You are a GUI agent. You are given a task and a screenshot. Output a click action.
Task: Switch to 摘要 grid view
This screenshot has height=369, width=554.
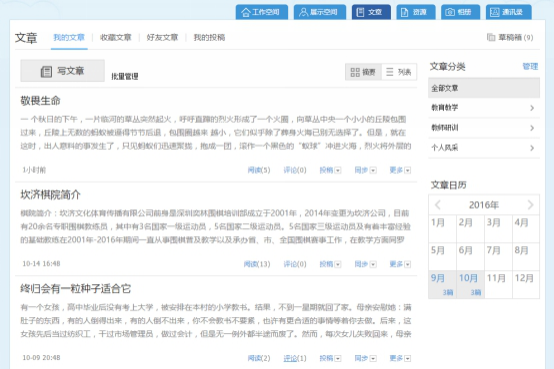click(363, 72)
